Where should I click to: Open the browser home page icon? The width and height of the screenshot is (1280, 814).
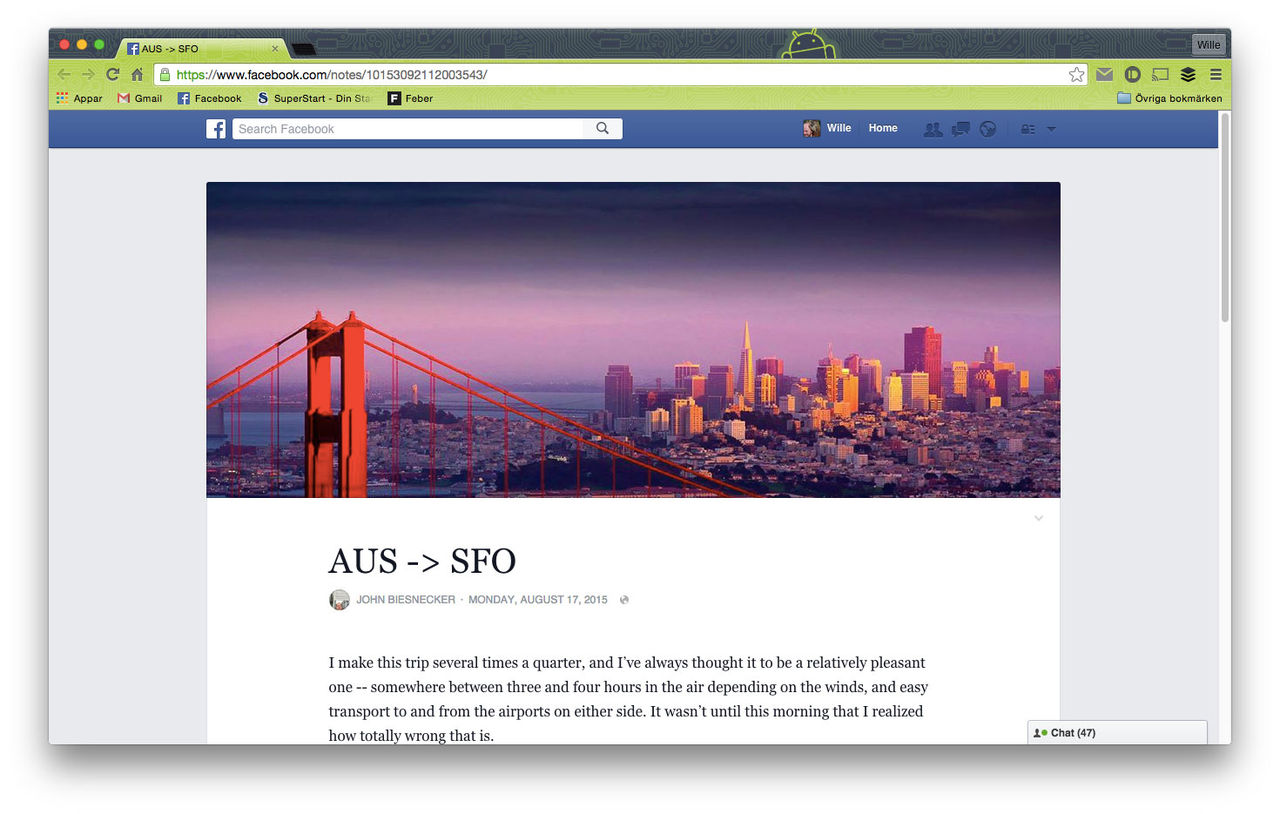[x=137, y=75]
